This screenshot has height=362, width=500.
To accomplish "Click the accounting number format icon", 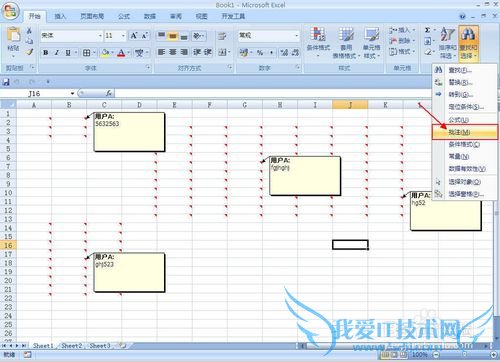I will 244,52.
